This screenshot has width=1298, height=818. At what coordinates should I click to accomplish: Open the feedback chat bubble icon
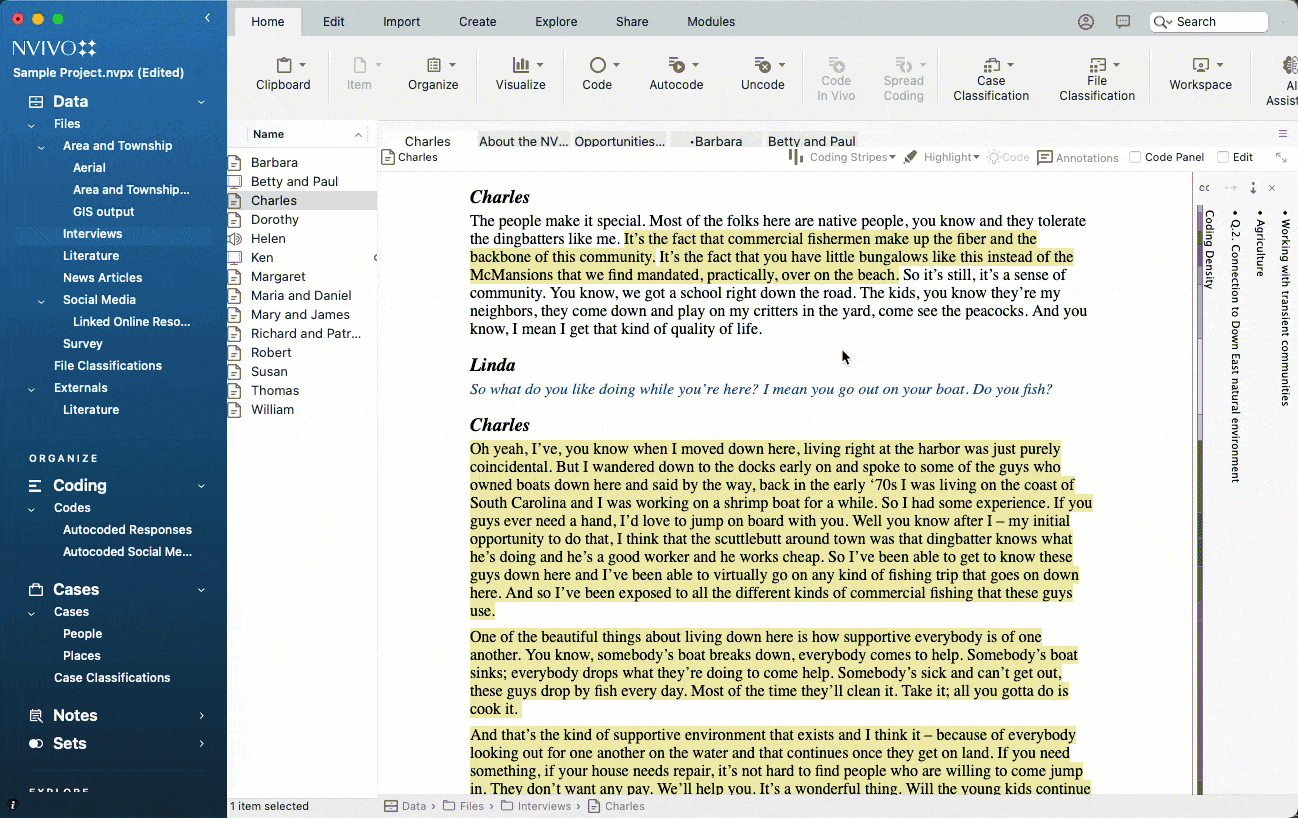1123,22
